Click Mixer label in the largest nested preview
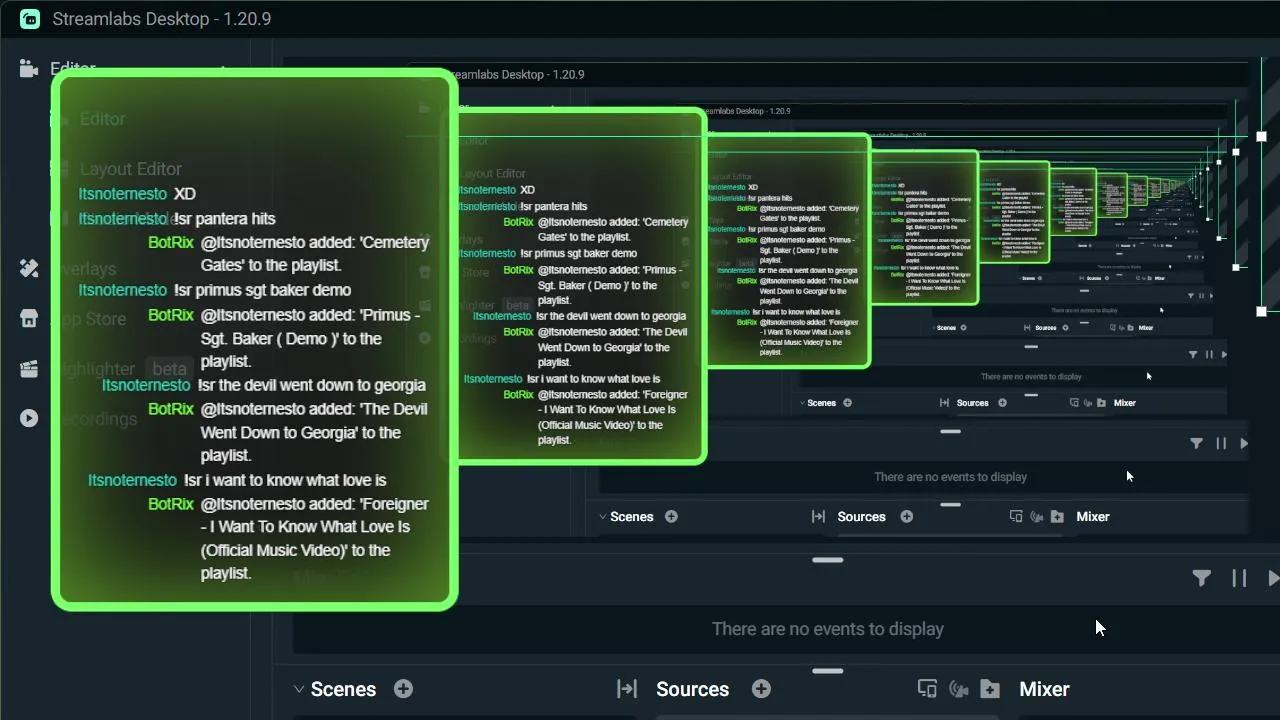1280x720 pixels. coord(1093,517)
